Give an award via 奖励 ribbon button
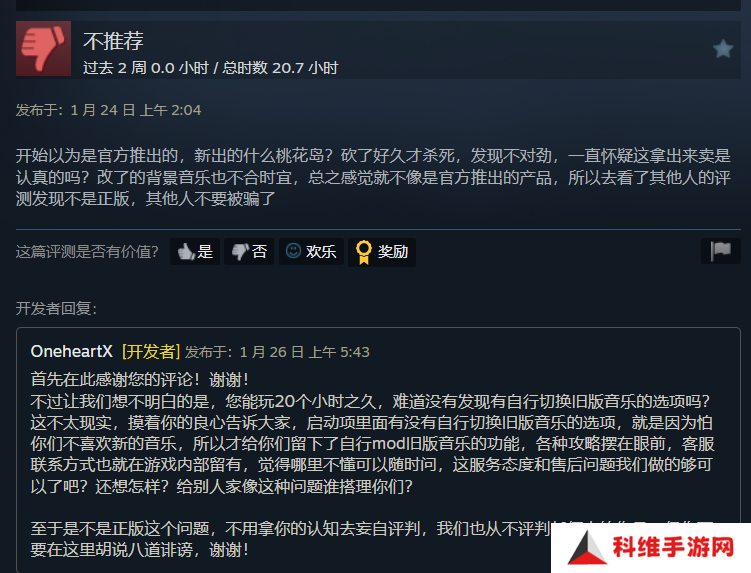751x573 pixels. coord(382,252)
